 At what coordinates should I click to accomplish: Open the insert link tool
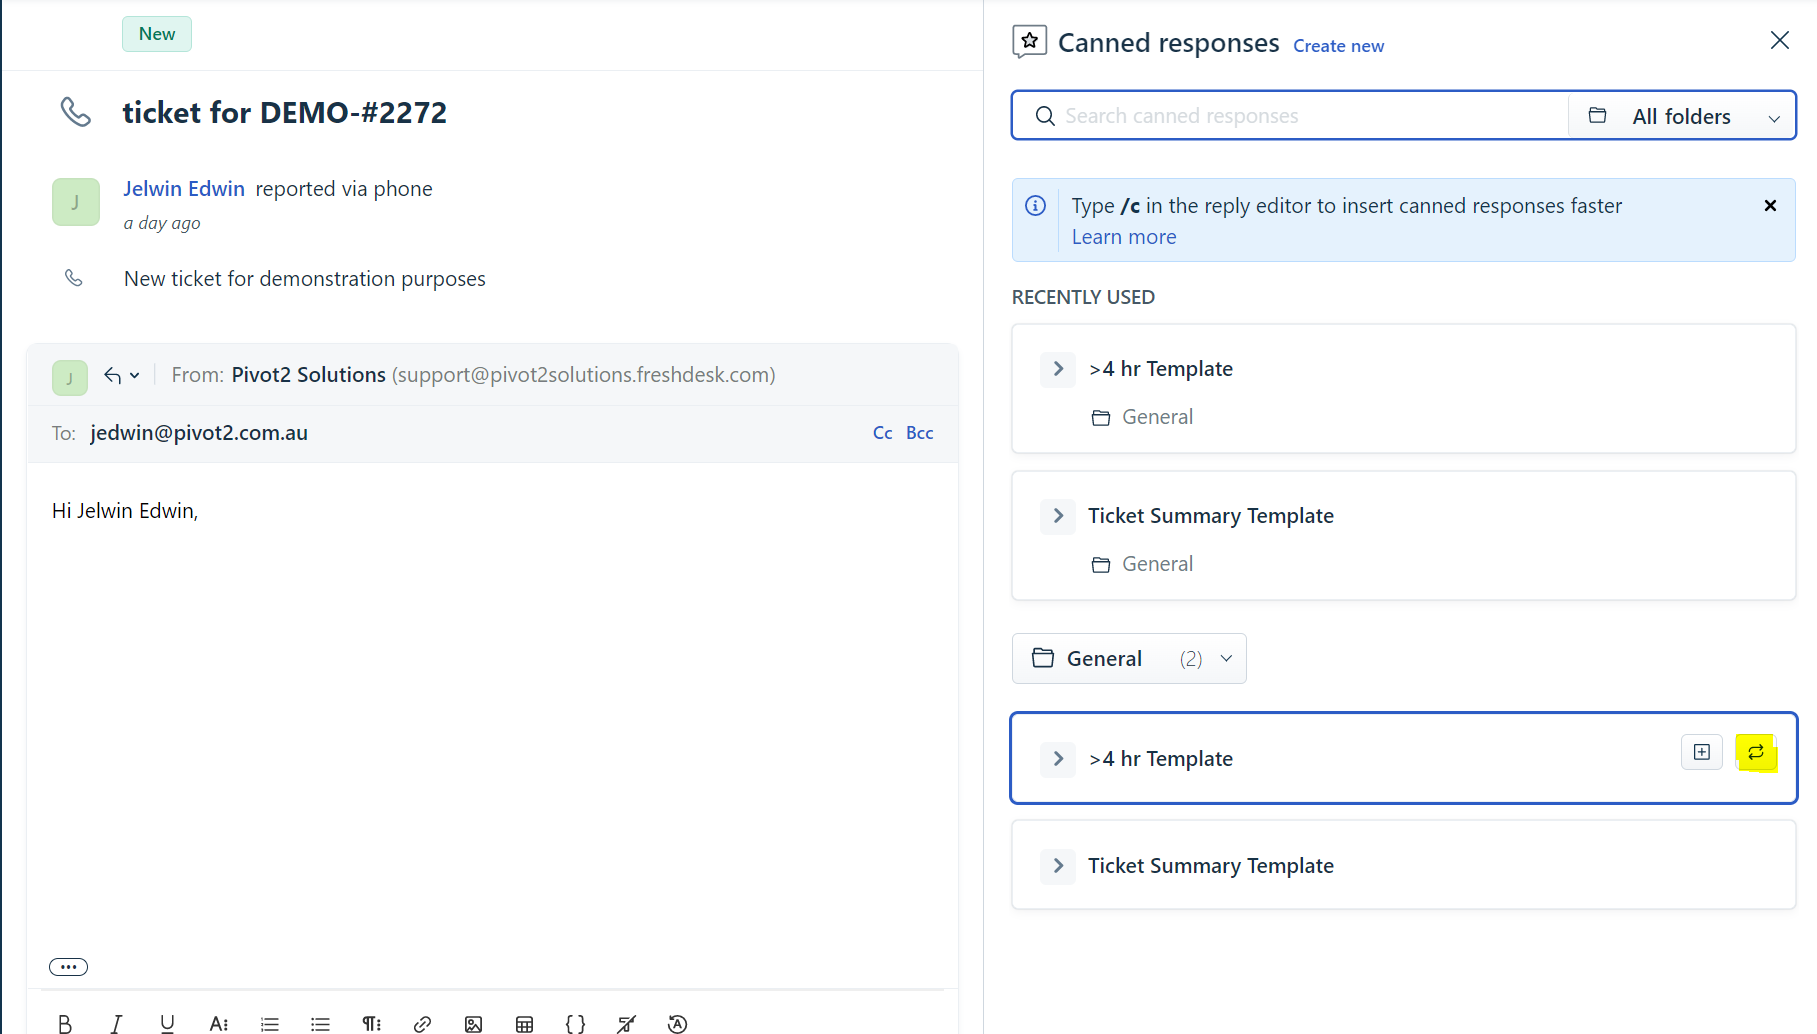click(422, 1023)
